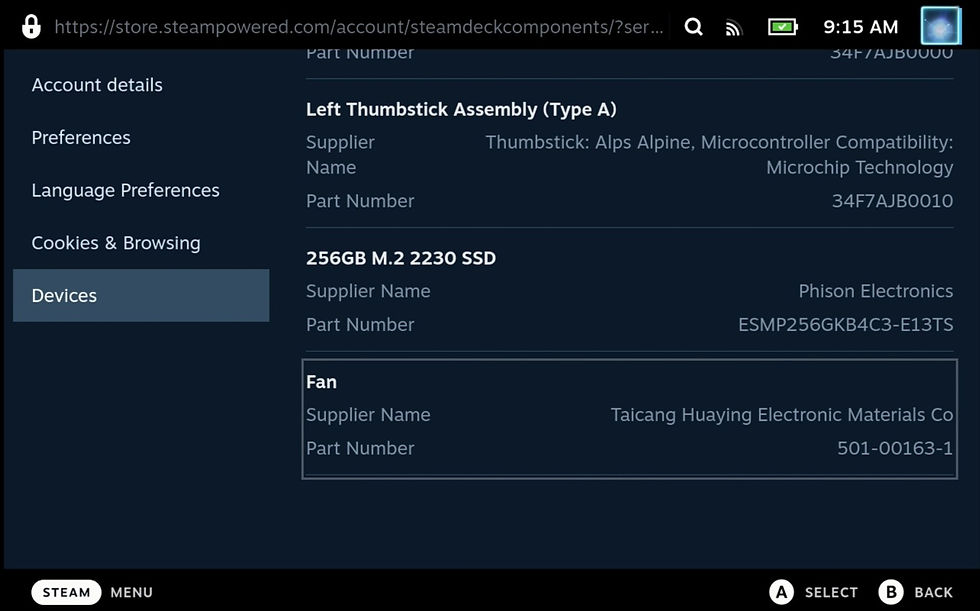
Task: Click the store URL address field
Action: [359, 27]
